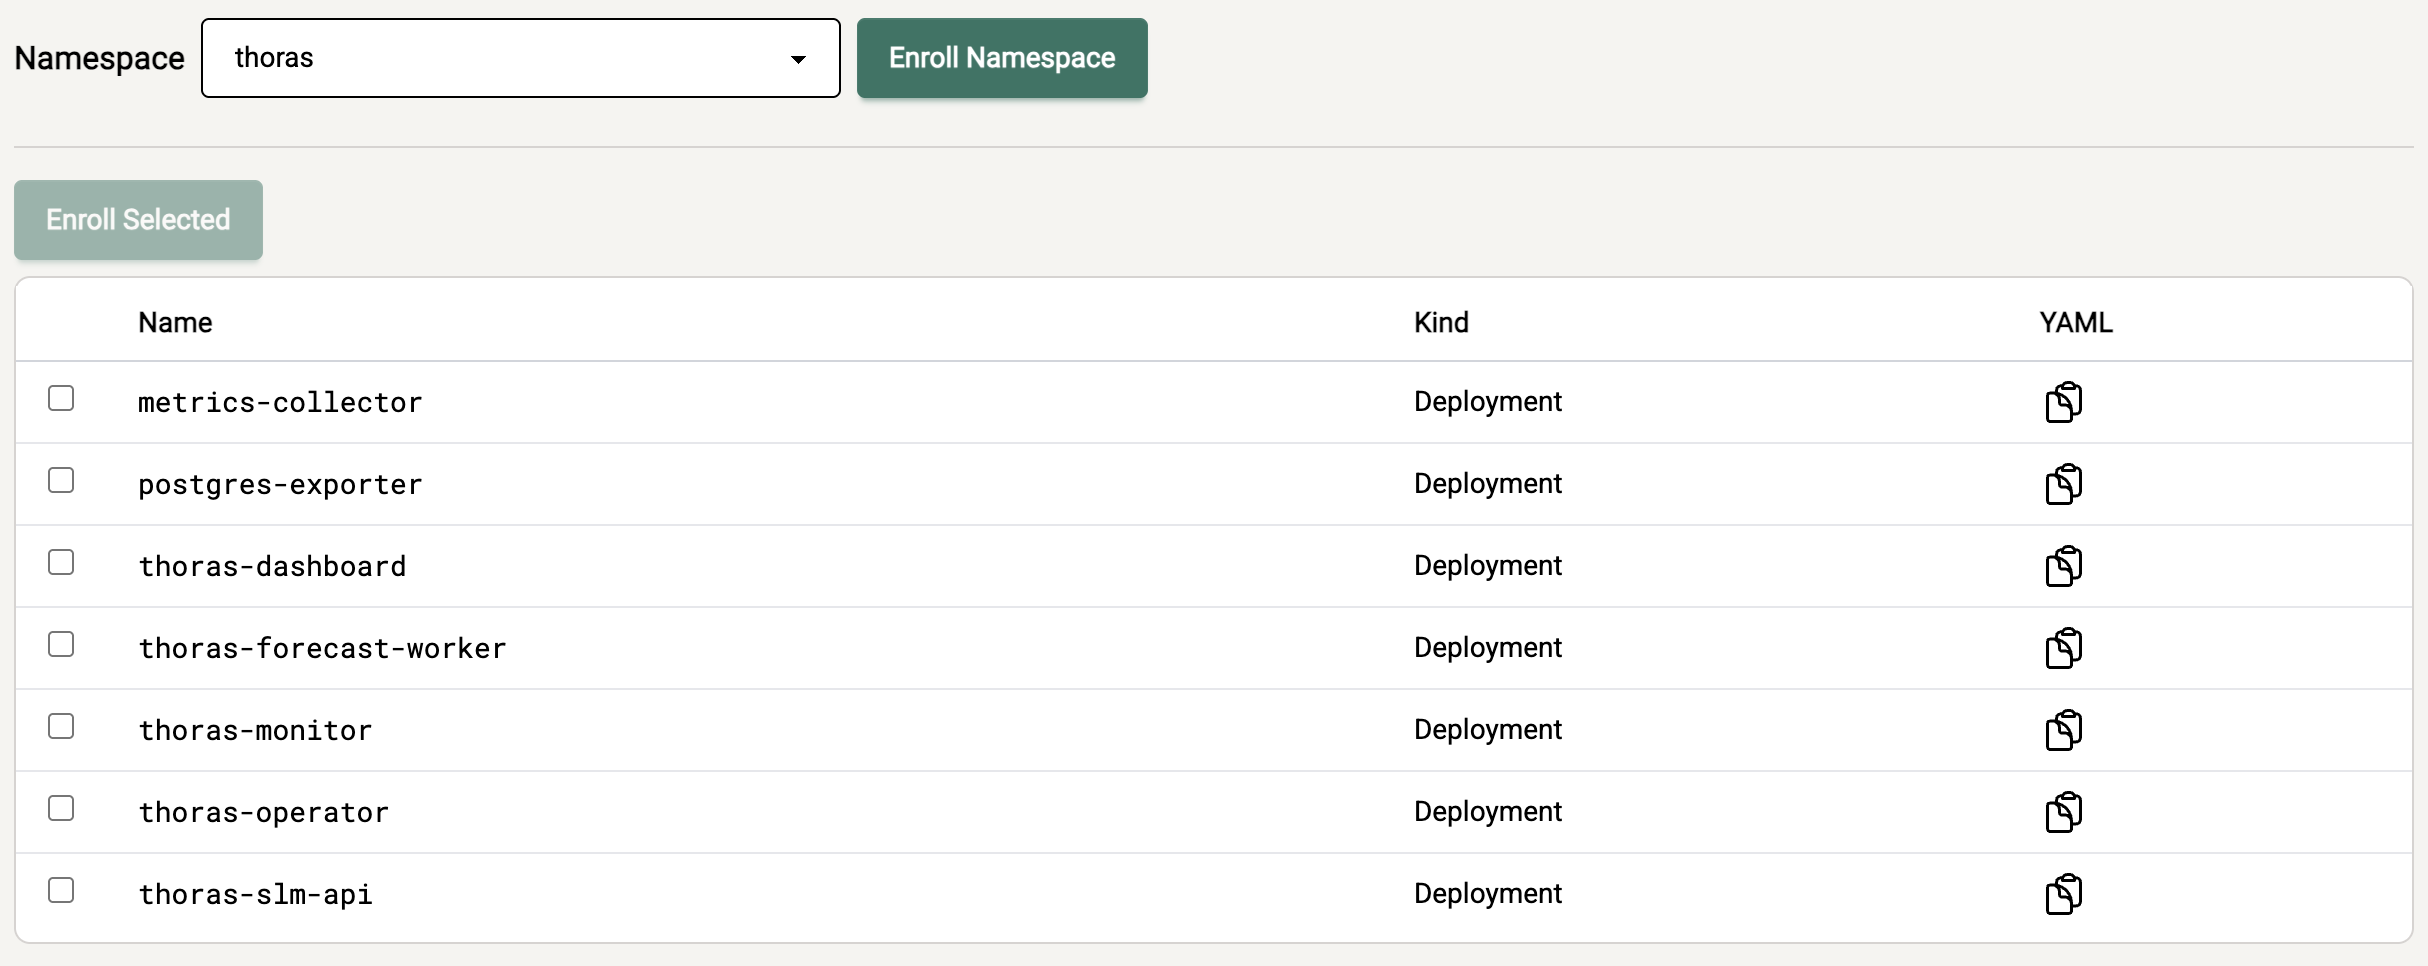
Task: Click the thoras-monitor name
Action: coord(255,730)
